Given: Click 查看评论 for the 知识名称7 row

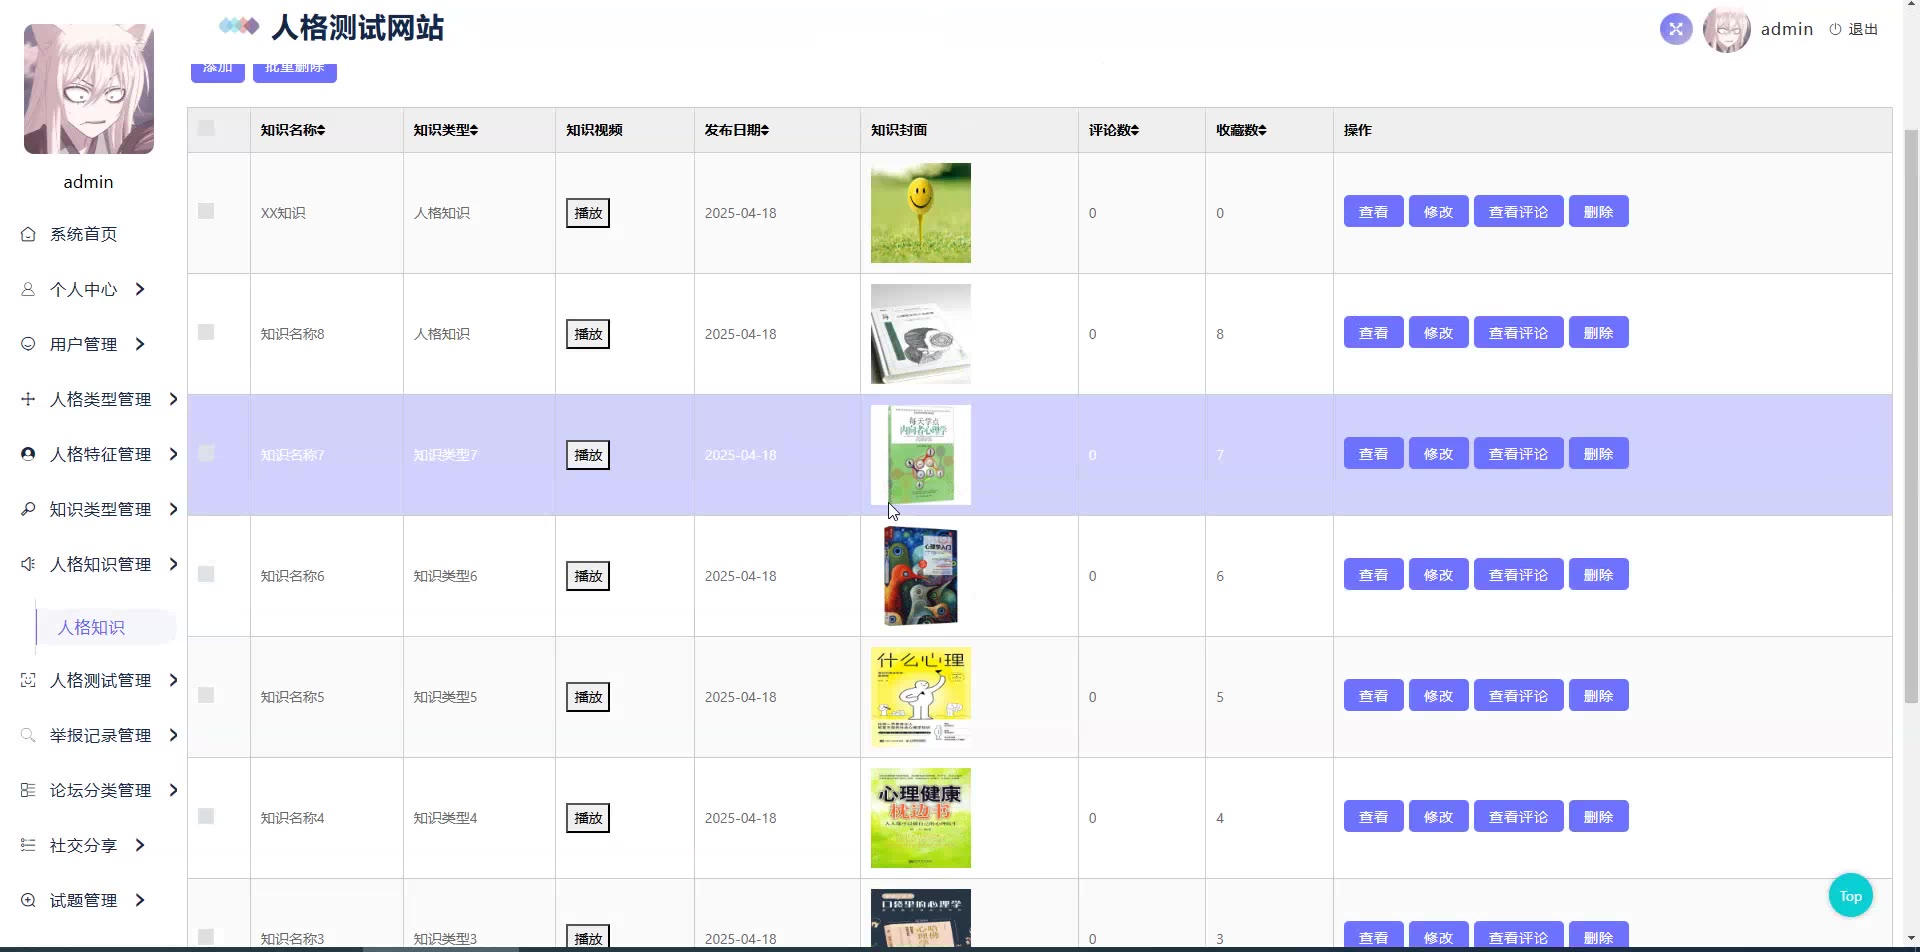Looking at the screenshot, I should click(1518, 453).
